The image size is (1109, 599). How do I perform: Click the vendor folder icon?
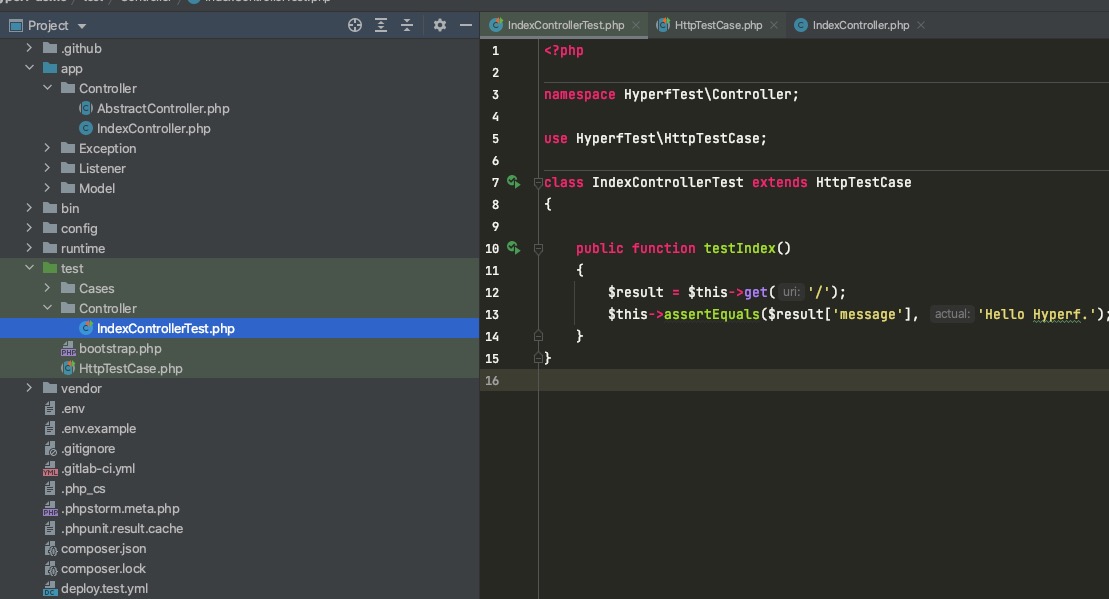click(x=50, y=388)
